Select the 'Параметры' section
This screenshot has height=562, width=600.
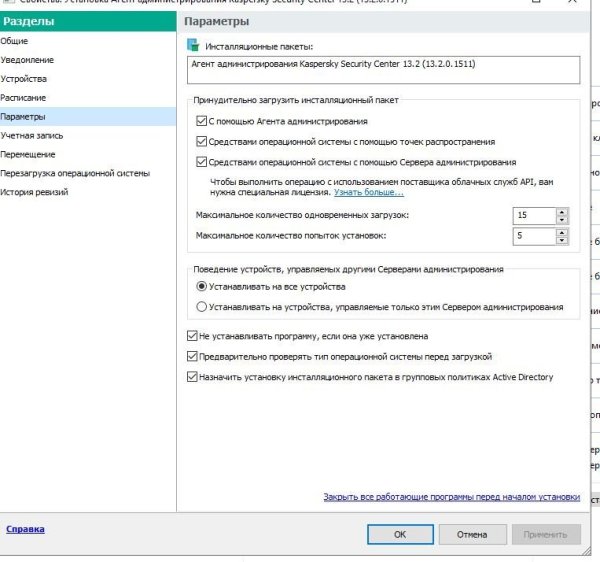point(88,117)
